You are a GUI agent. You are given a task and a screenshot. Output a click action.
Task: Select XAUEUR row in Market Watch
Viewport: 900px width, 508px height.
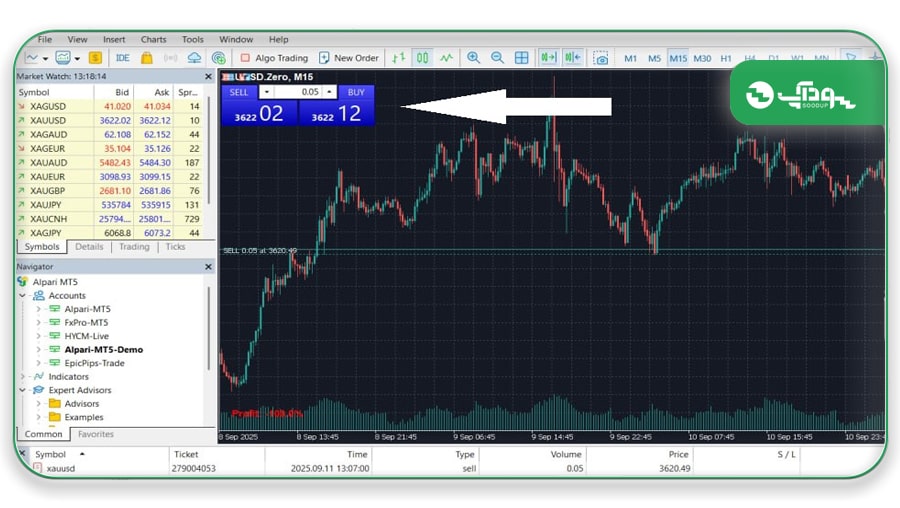pos(109,176)
